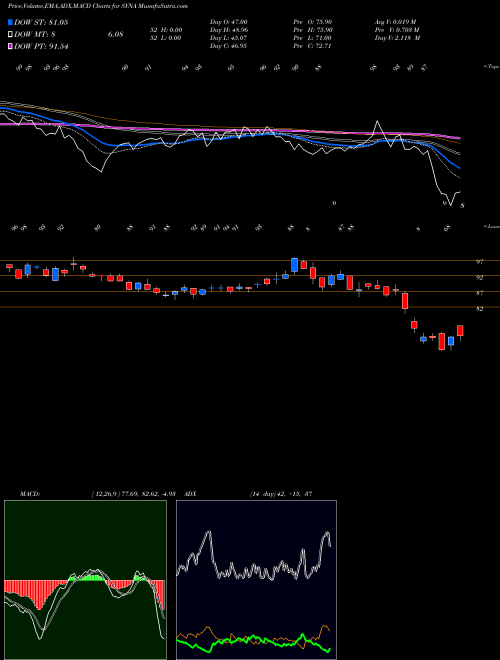Click the '52 H: 0.00' value
This screenshot has width=500, height=660.
point(166,30)
